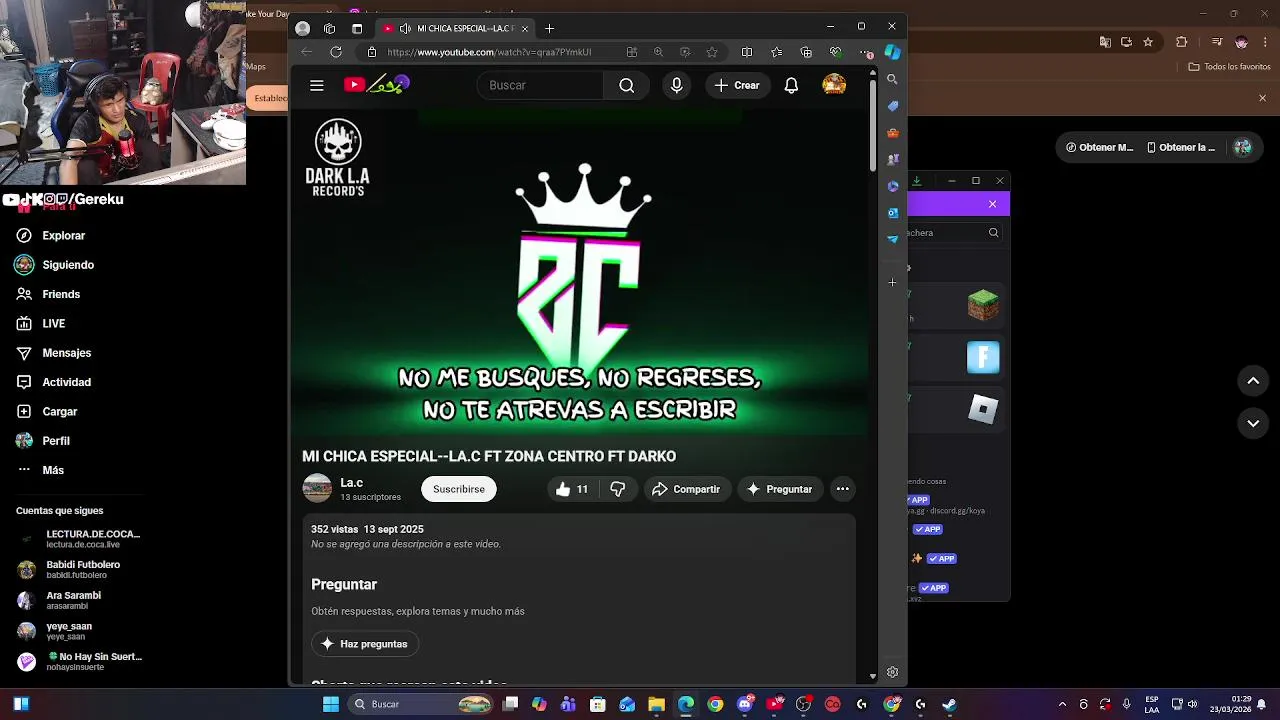Refresh the YouTube page
The image size is (1280, 720).
pos(336,52)
